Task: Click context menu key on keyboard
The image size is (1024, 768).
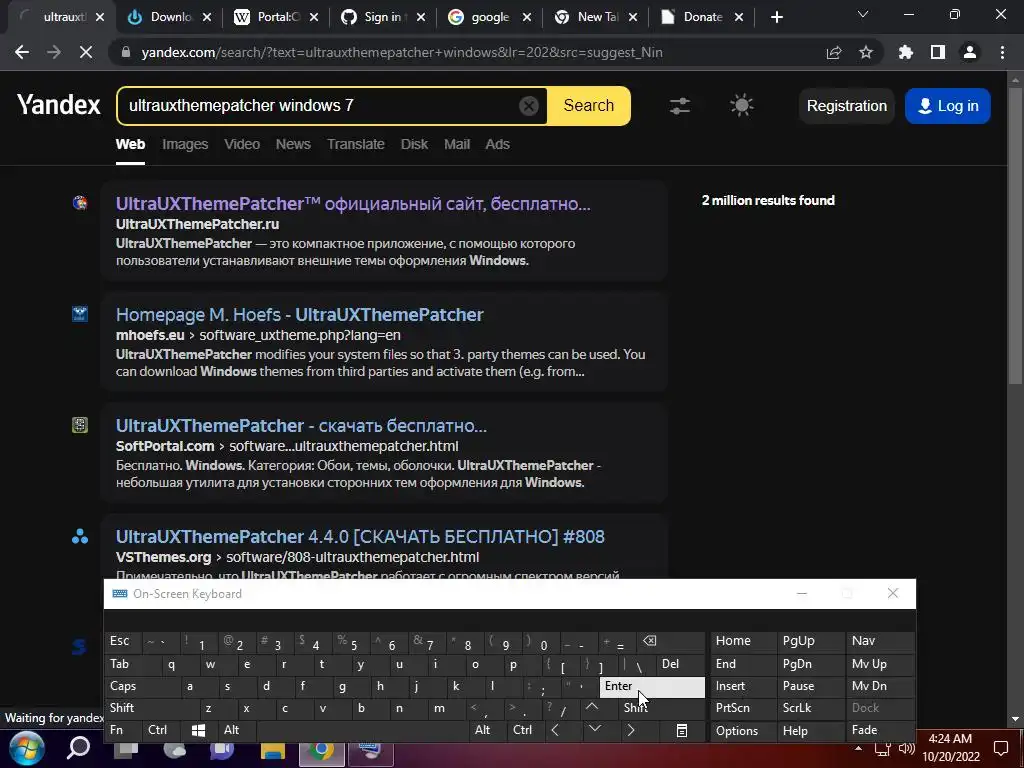Action: [682, 730]
